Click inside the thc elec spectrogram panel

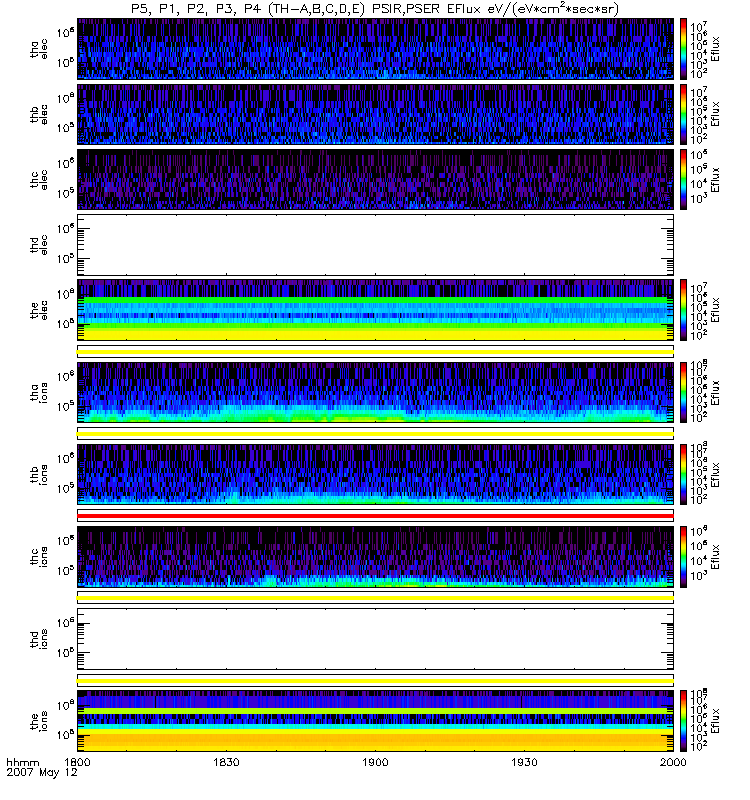(375, 180)
